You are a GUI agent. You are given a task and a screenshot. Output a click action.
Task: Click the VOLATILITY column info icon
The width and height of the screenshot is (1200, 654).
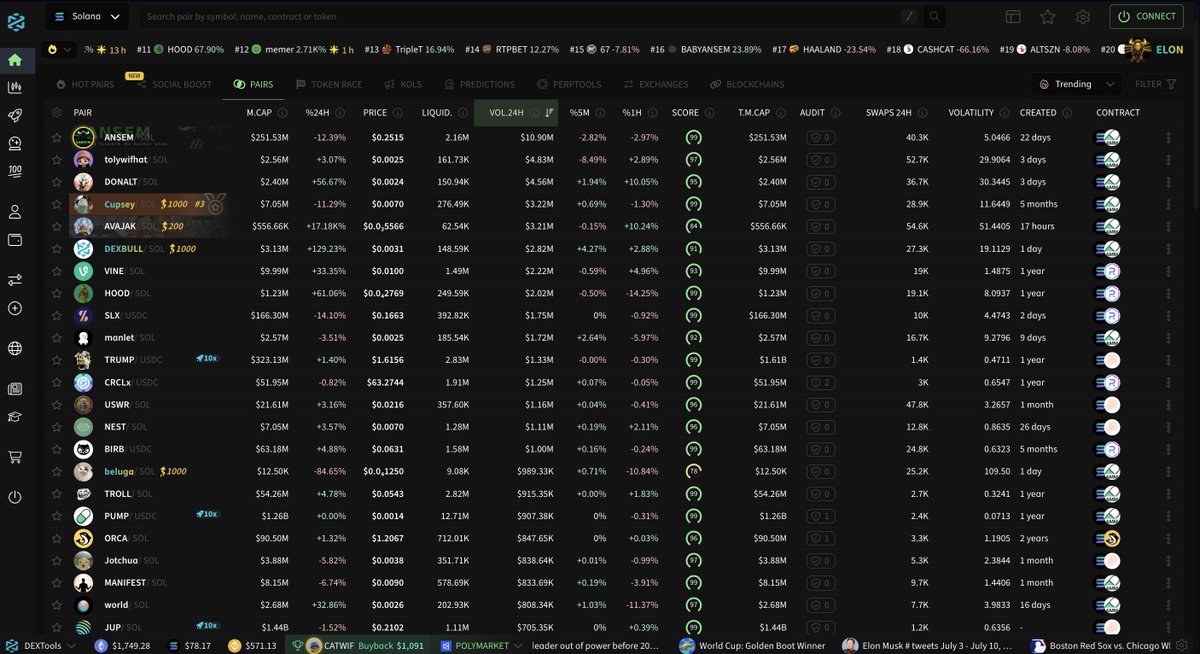coord(1004,112)
